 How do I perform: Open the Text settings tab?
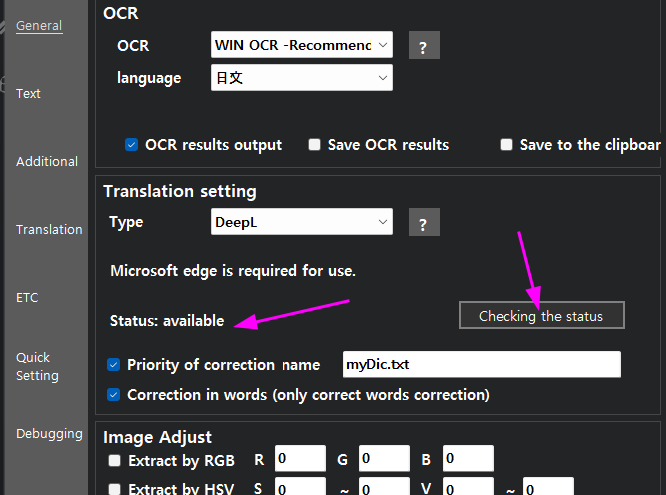[x=28, y=94]
